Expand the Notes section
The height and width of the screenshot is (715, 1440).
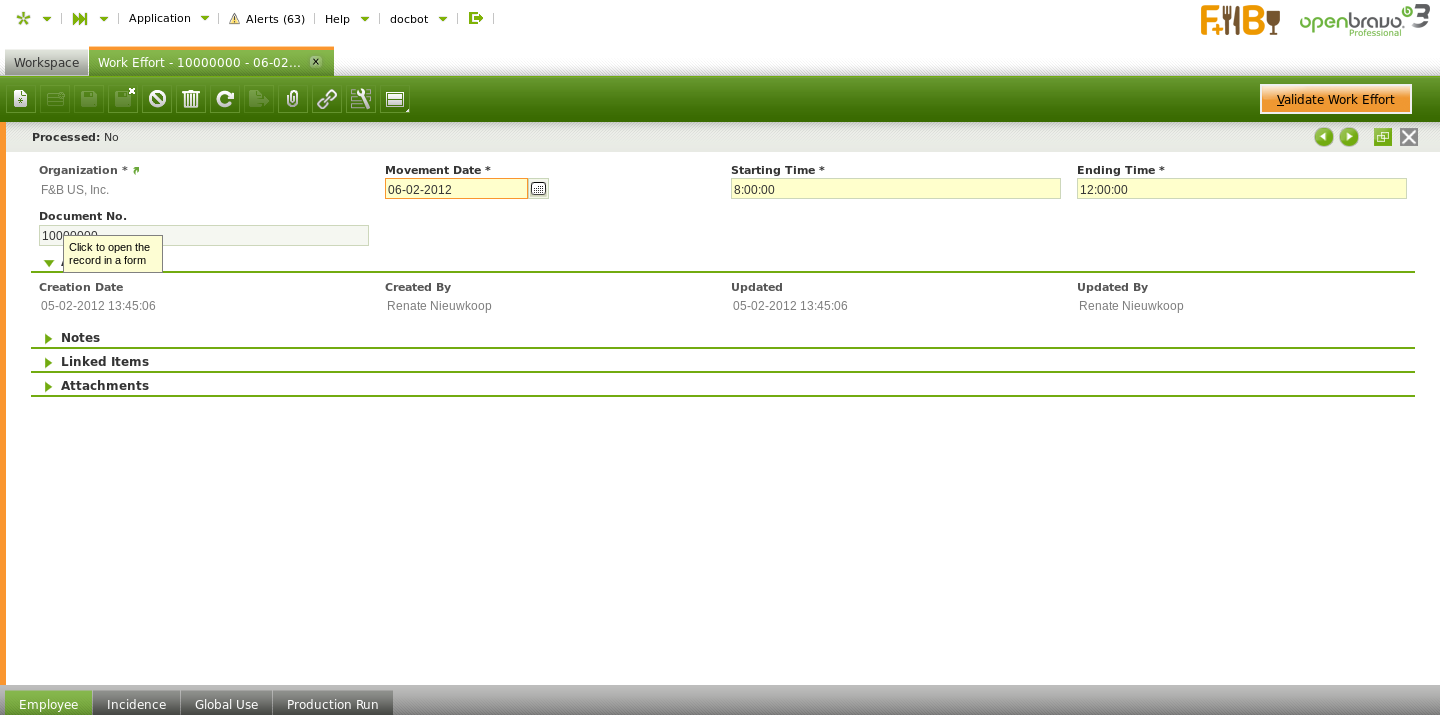80,338
